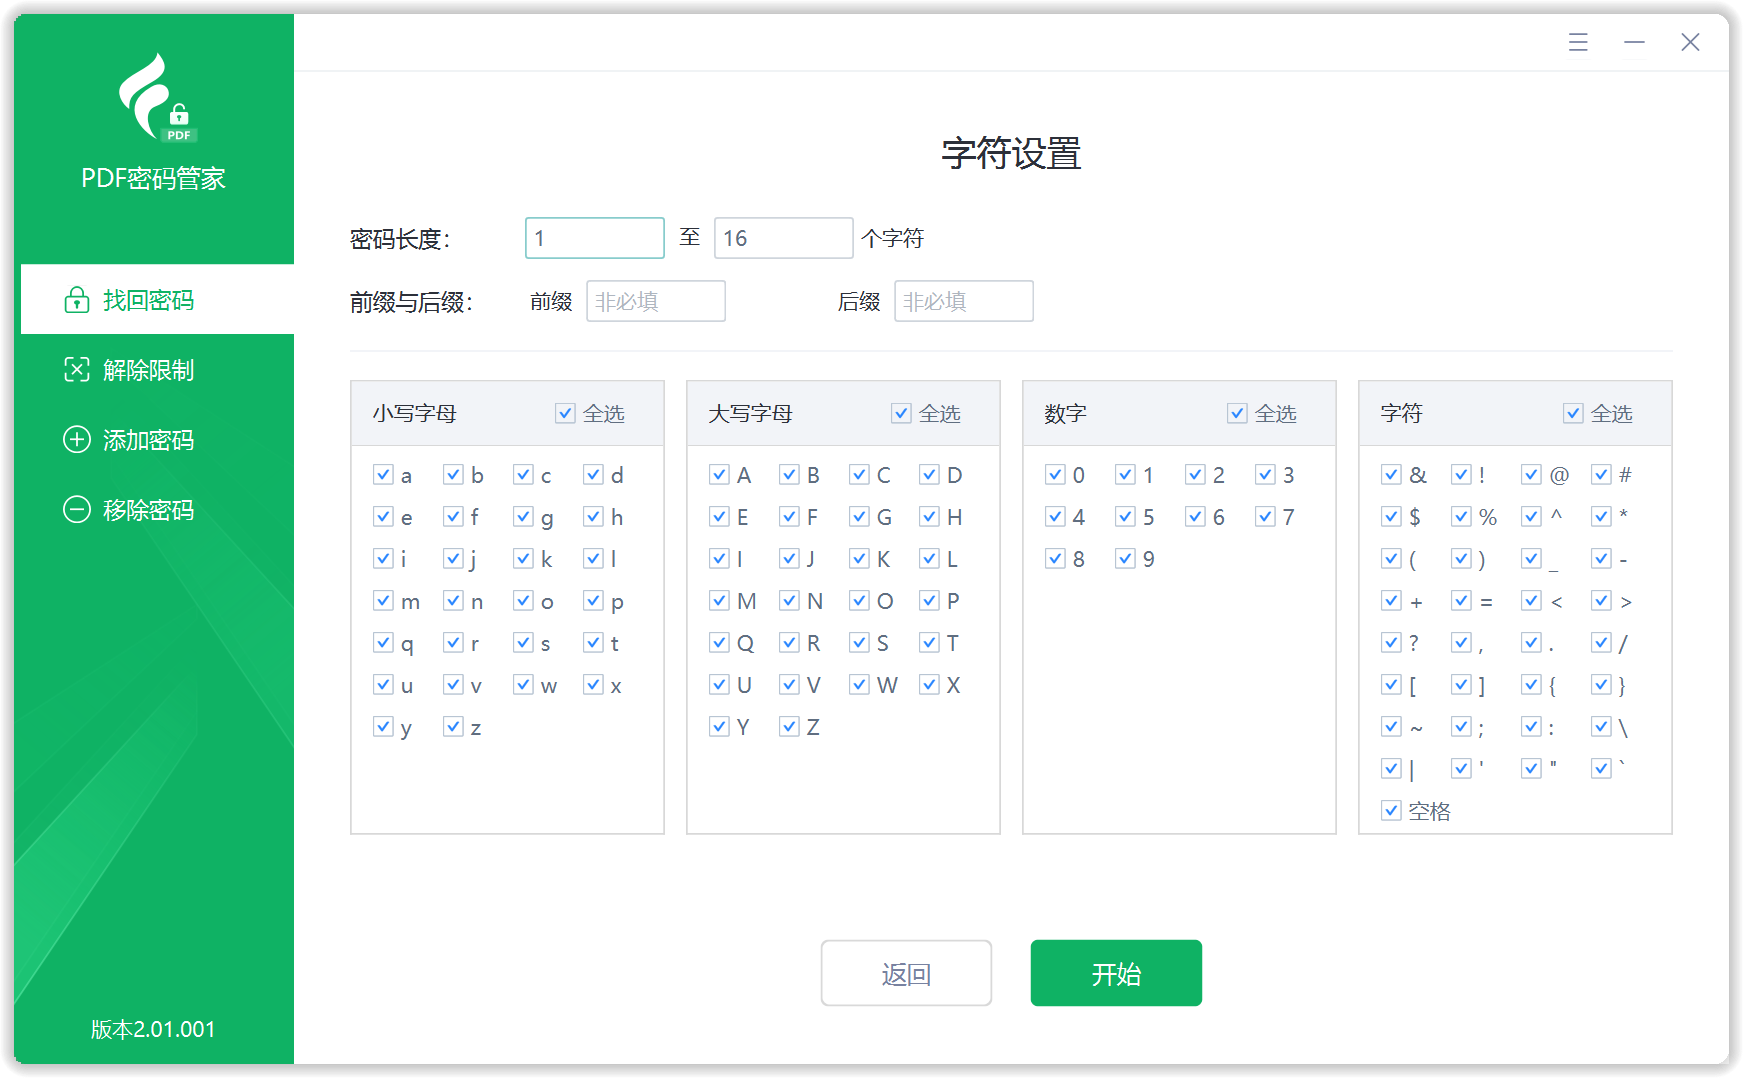Screen dimensions: 1743x1078
Task: Uncheck the & symbol
Action: coord(1391,474)
